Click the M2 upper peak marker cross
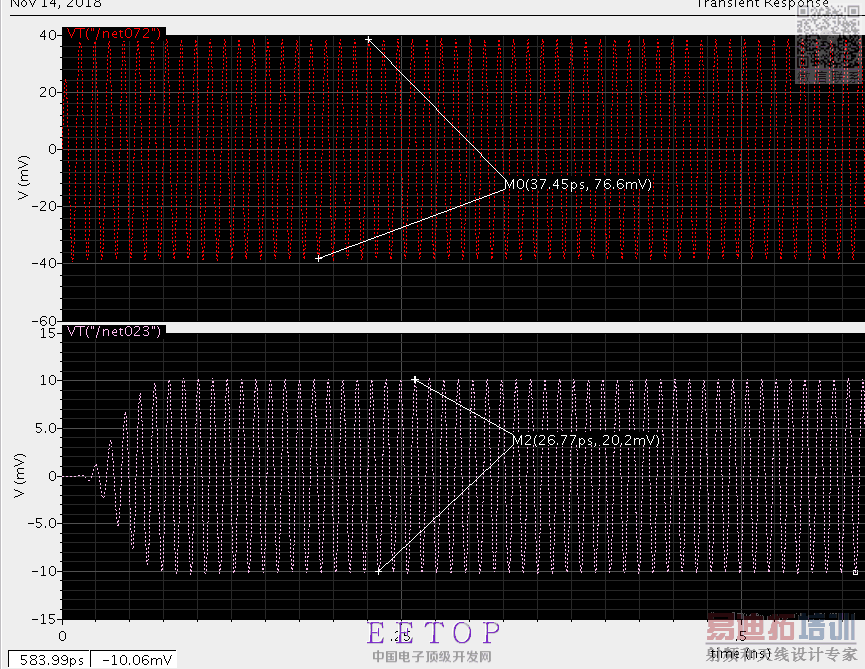Image resolution: width=865 pixels, height=669 pixels. 415,379
